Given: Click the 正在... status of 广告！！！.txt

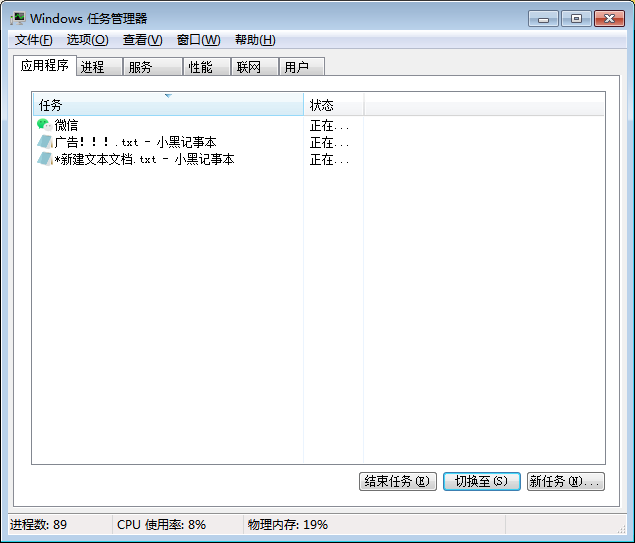Looking at the screenshot, I should click(x=329, y=143).
